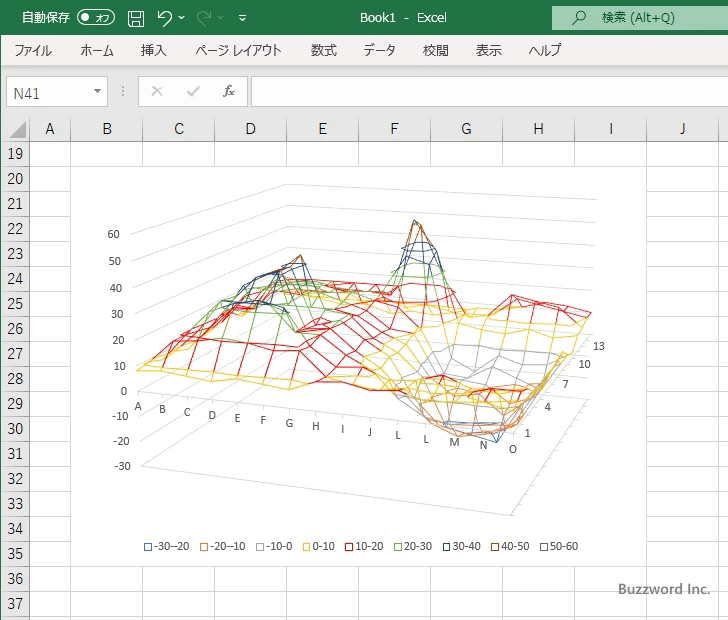The width and height of the screenshot is (728, 620).
Task: Open the 数式 tab
Action: 324,50
